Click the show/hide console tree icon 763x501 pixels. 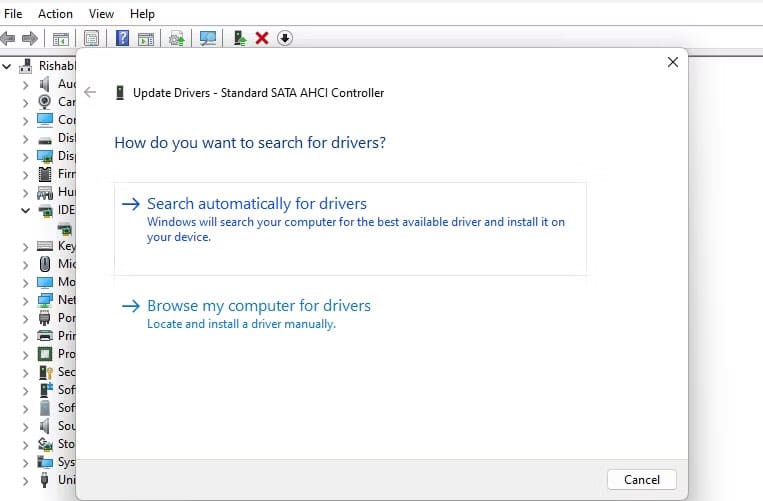coord(61,39)
